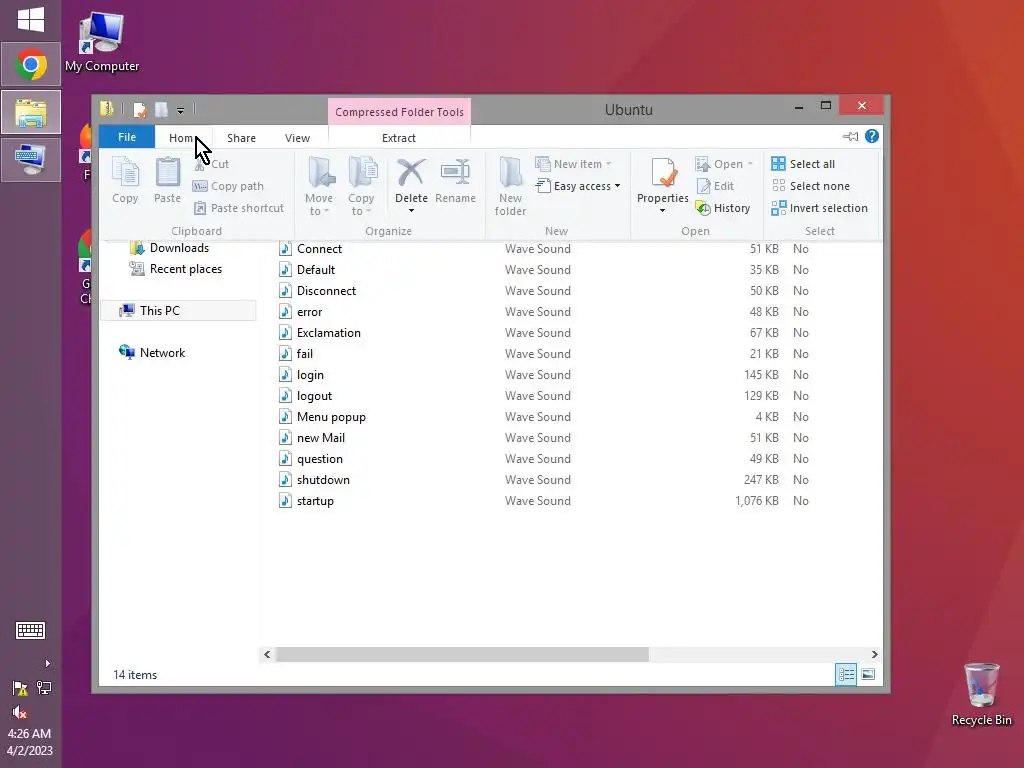
Task: Open the taskbar clock showing 4:26 AM
Action: (x=30, y=742)
